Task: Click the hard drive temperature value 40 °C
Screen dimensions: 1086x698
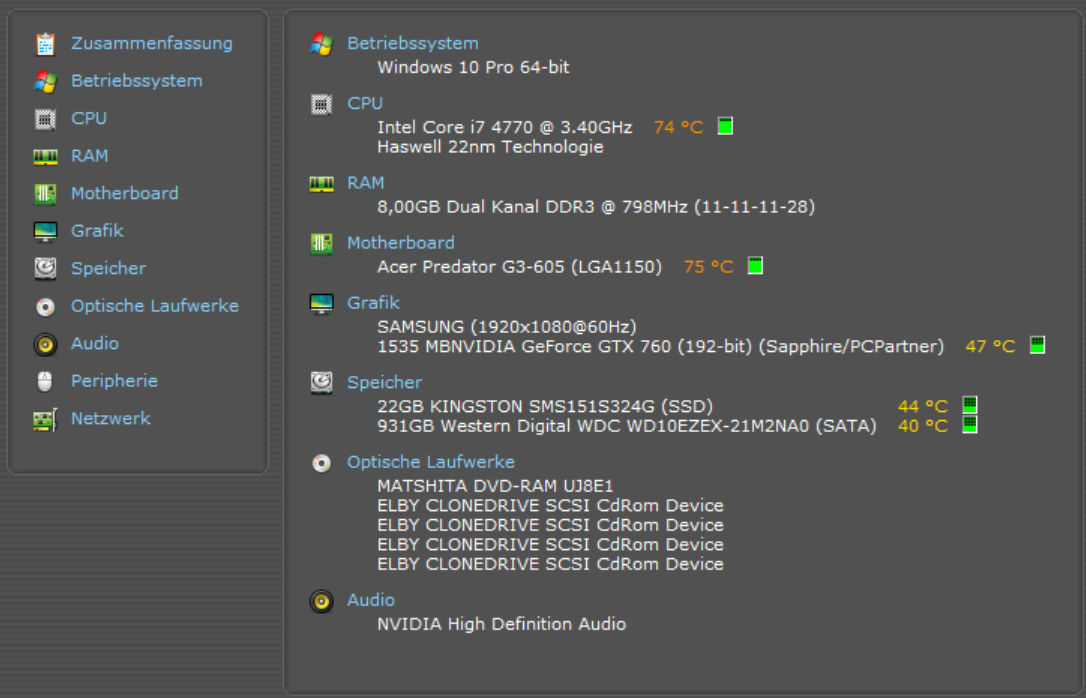Action: (923, 426)
